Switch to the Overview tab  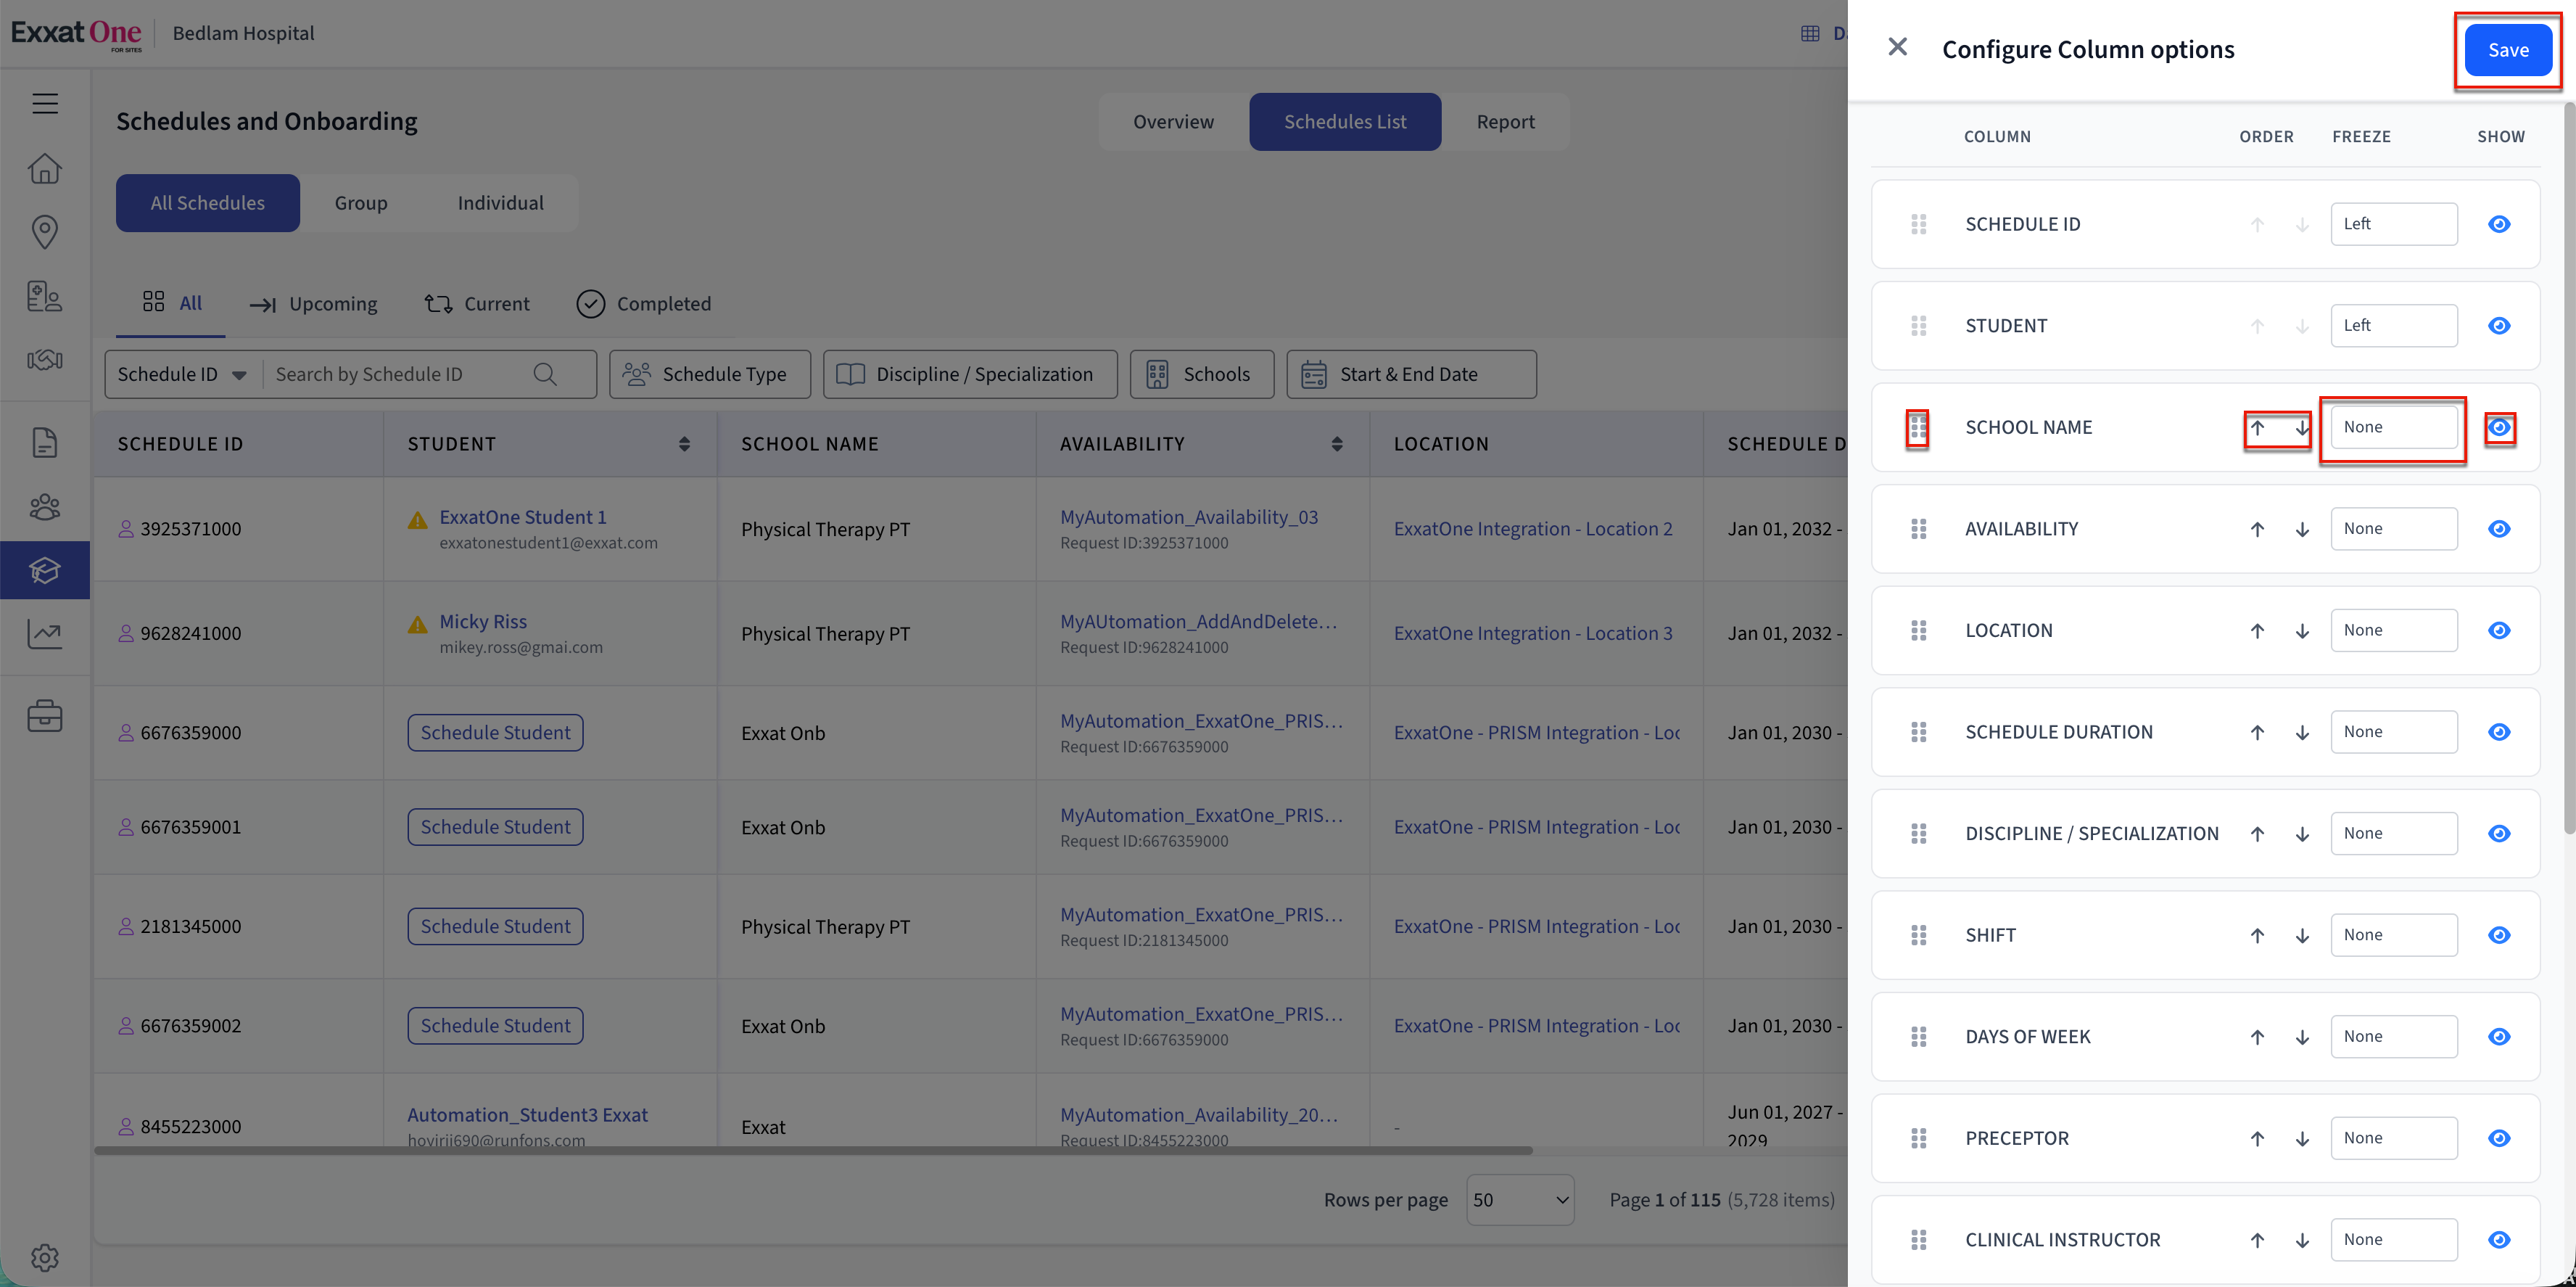click(x=1173, y=122)
